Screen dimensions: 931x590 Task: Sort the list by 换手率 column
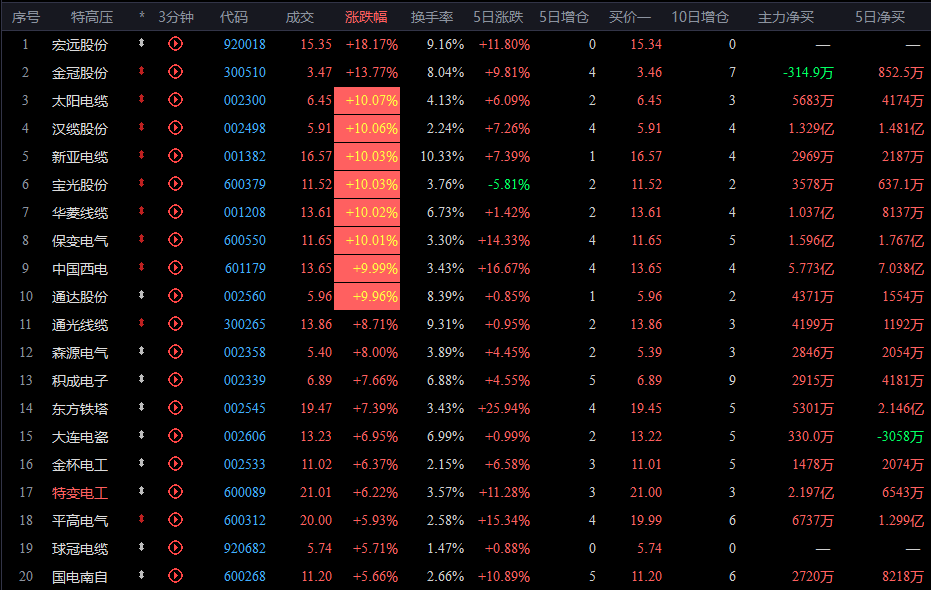432,17
